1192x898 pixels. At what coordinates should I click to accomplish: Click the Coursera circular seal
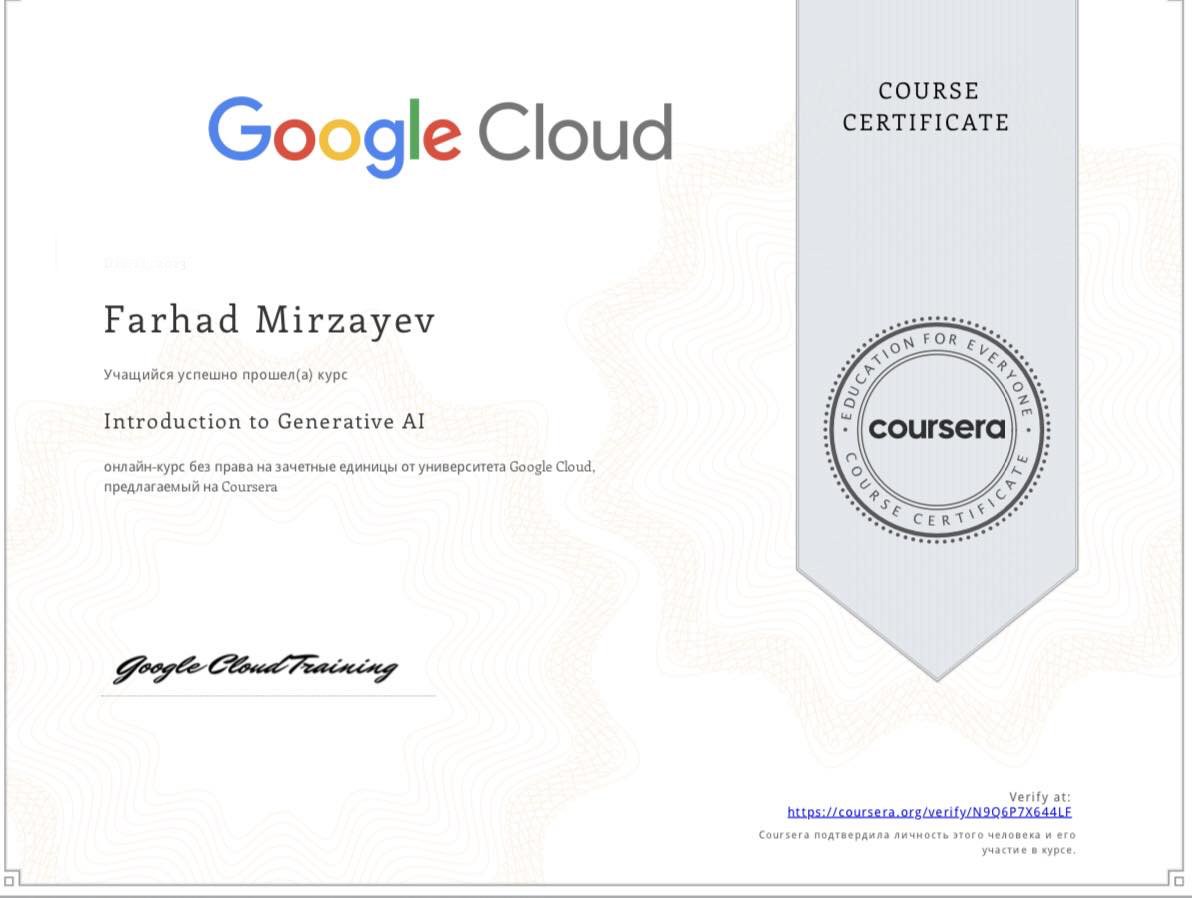(x=936, y=429)
